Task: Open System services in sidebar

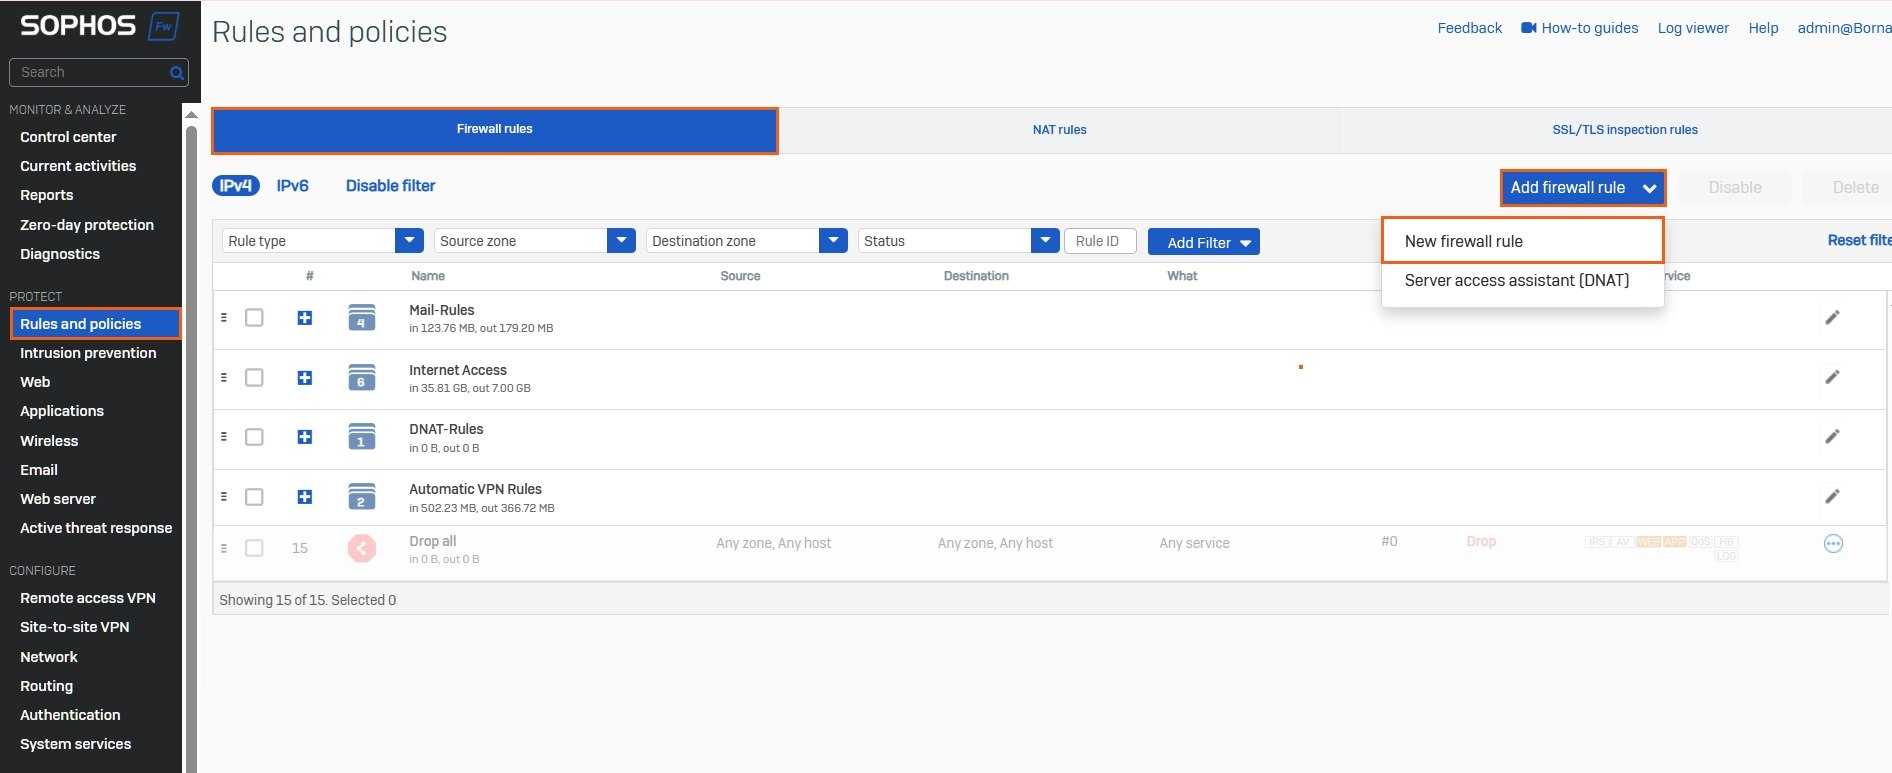Action: [75, 744]
